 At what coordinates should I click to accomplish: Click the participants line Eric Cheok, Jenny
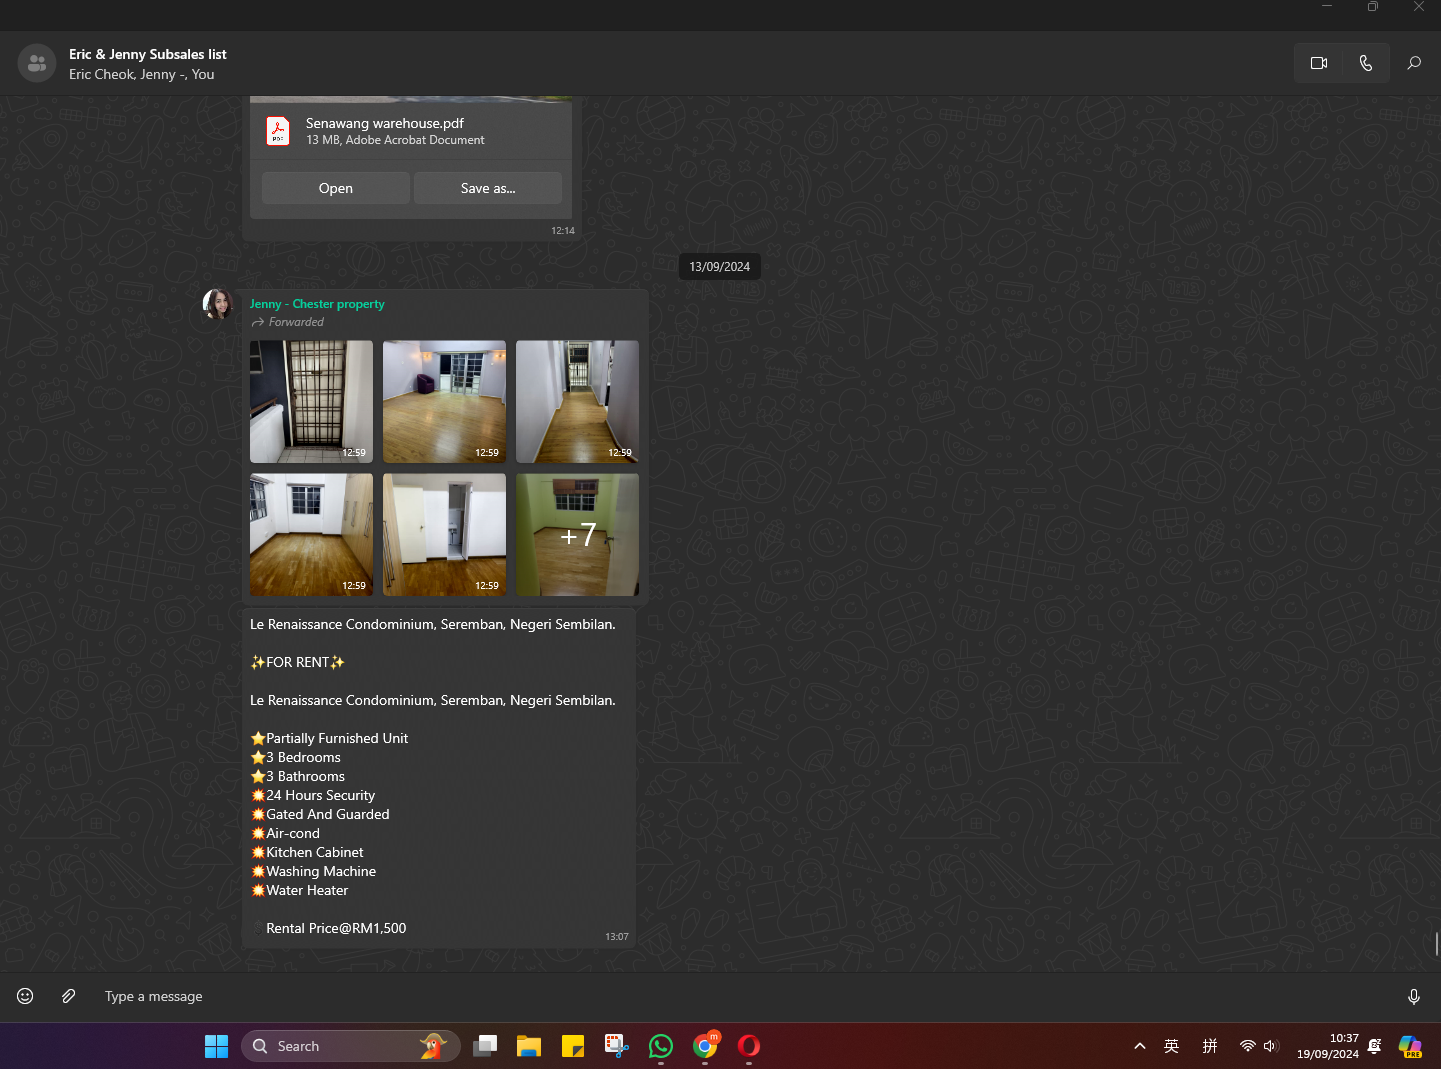coord(141,74)
